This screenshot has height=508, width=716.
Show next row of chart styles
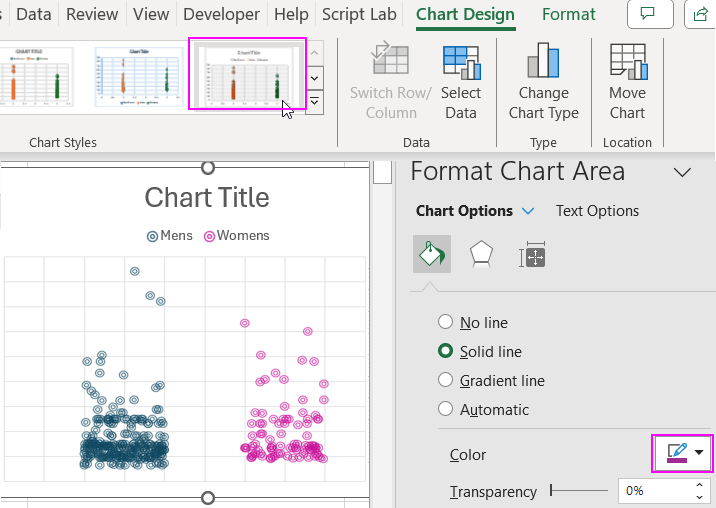(314, 78)
